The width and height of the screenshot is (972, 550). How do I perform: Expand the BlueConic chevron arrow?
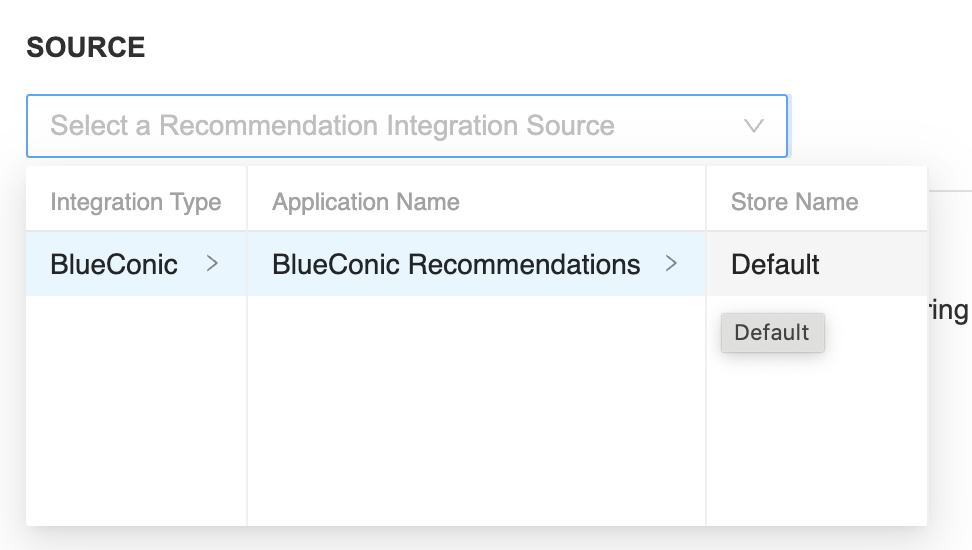pyautogui.click(x=212, y=264)
